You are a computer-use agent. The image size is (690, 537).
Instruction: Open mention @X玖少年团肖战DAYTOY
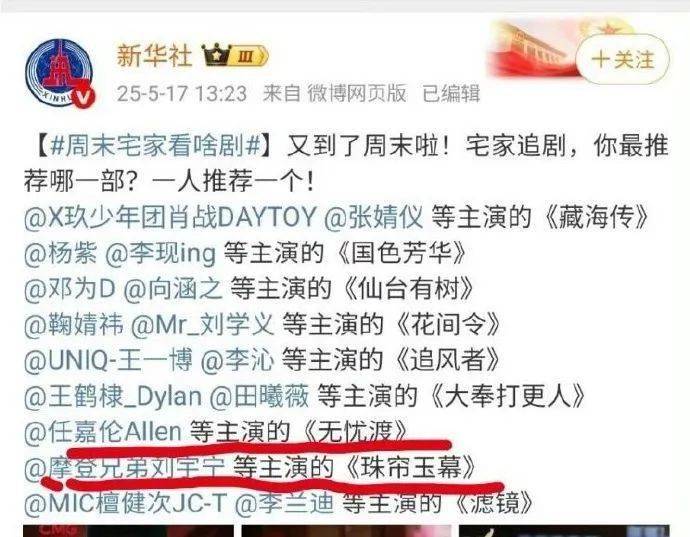point(170,217)
